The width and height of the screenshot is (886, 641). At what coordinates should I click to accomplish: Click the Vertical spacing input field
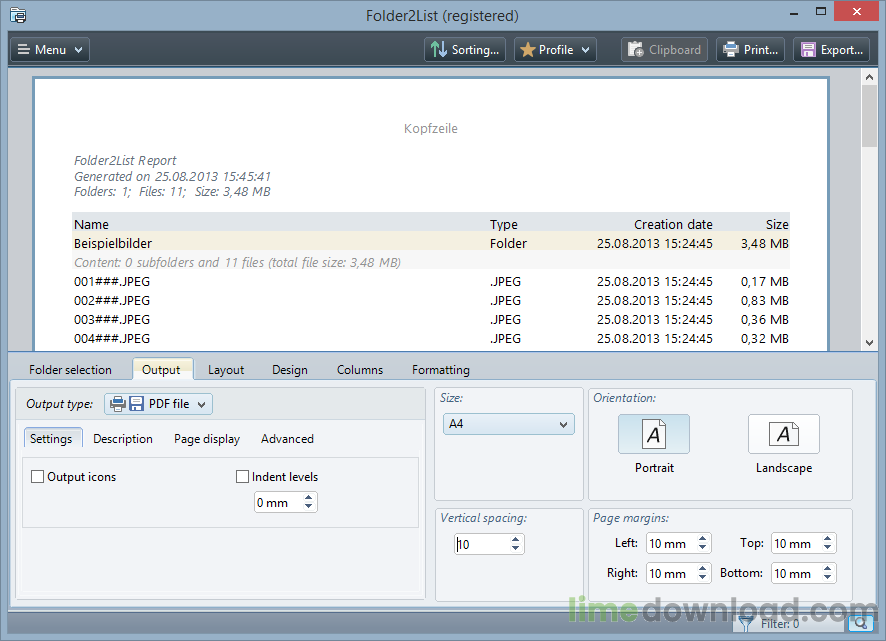click(481, 545)
